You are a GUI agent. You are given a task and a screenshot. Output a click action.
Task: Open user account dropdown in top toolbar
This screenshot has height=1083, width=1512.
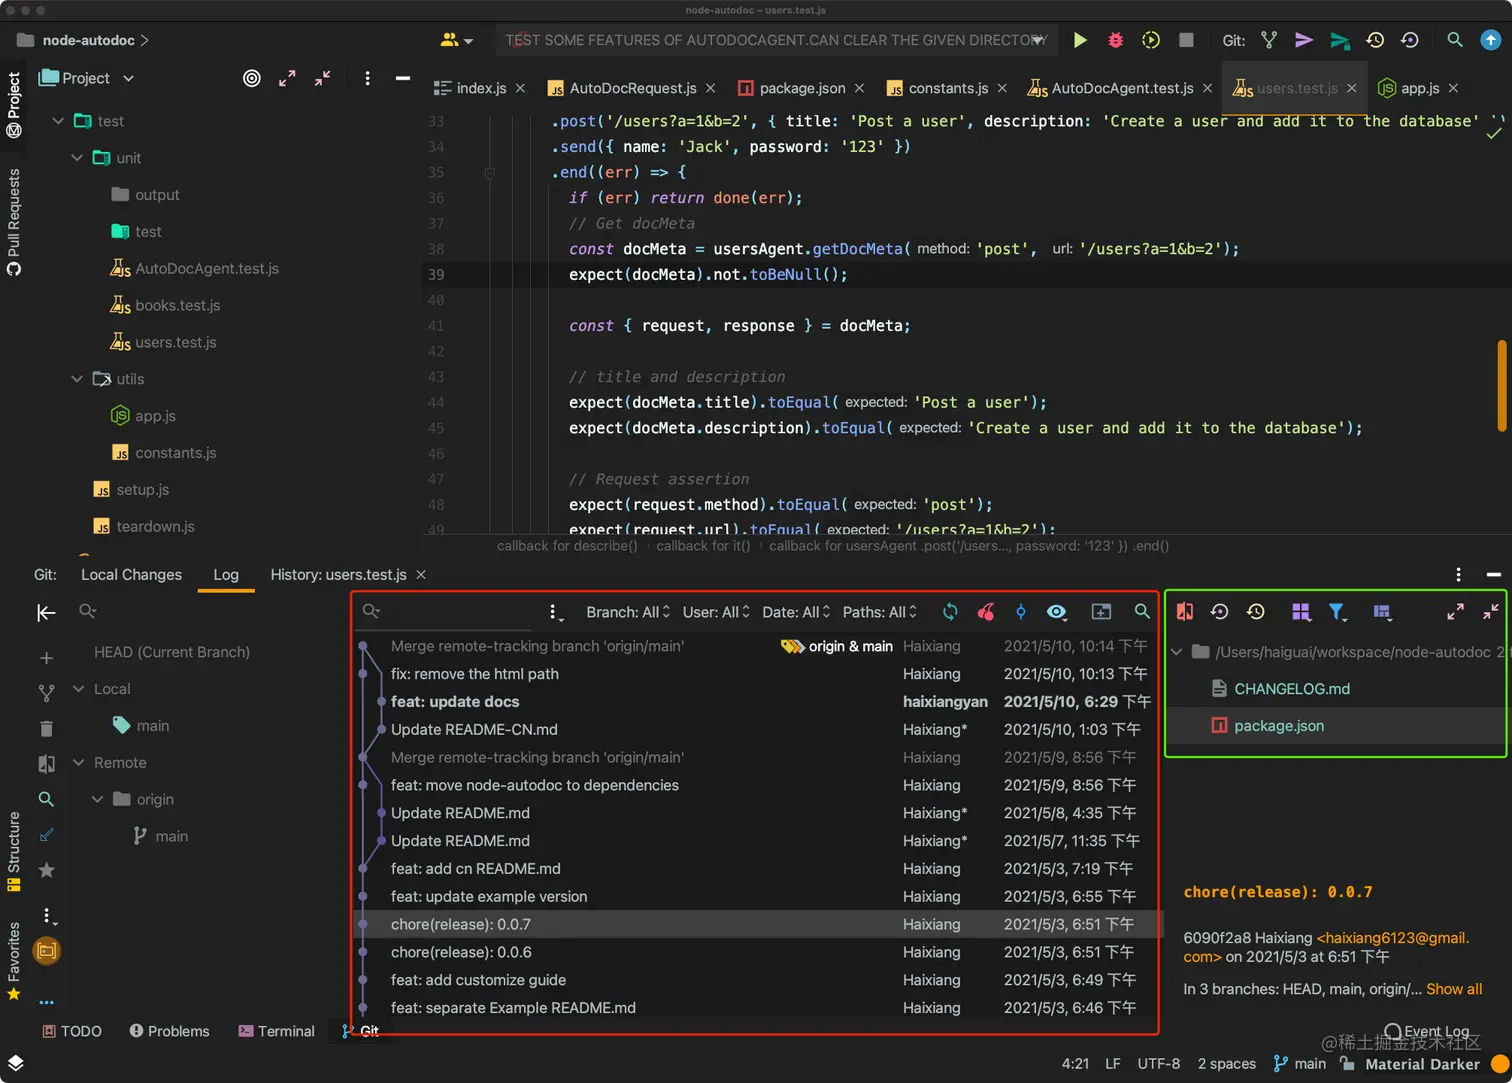pyautogui.click(x=457, y=40)
